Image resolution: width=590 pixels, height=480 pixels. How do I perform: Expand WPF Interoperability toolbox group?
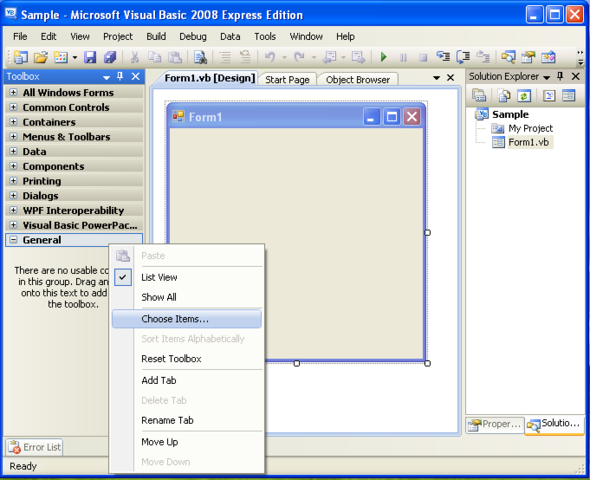[13, 210]
